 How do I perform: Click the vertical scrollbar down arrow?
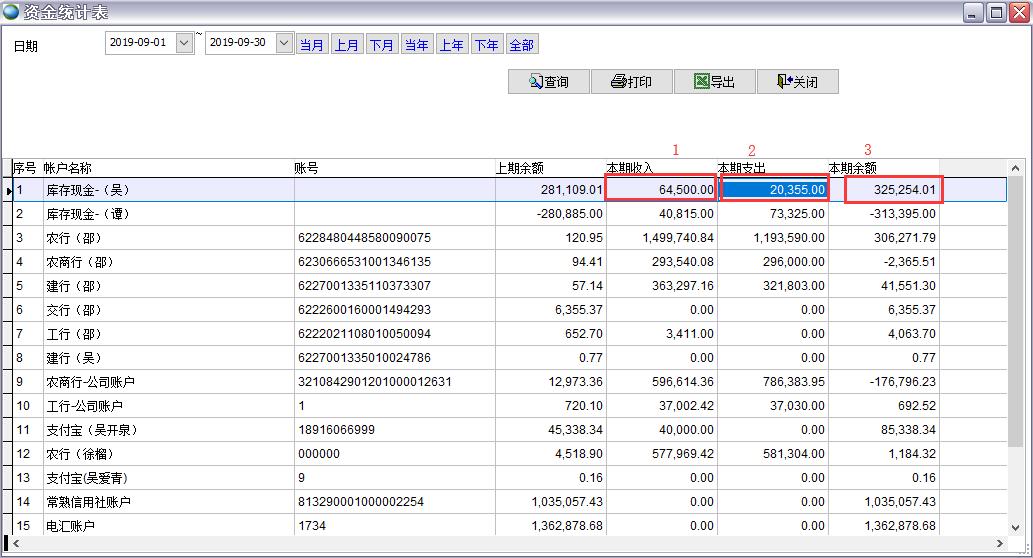click(x=1016, y=526)
